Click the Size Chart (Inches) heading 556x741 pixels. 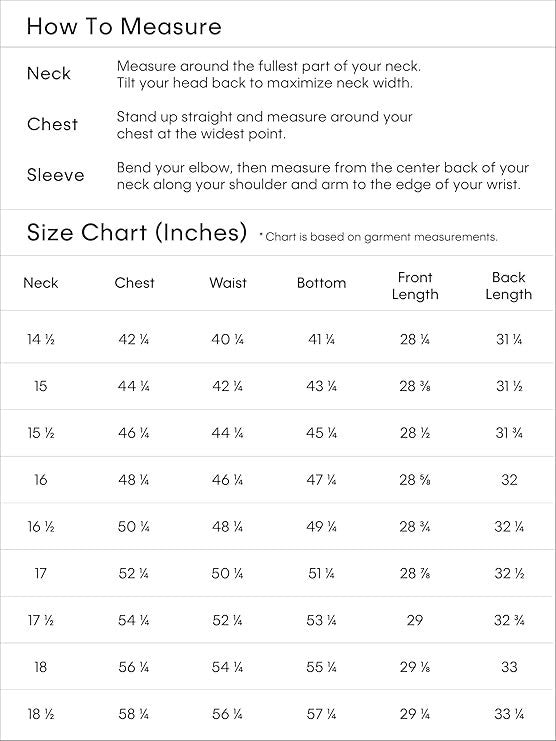point(137,232)
